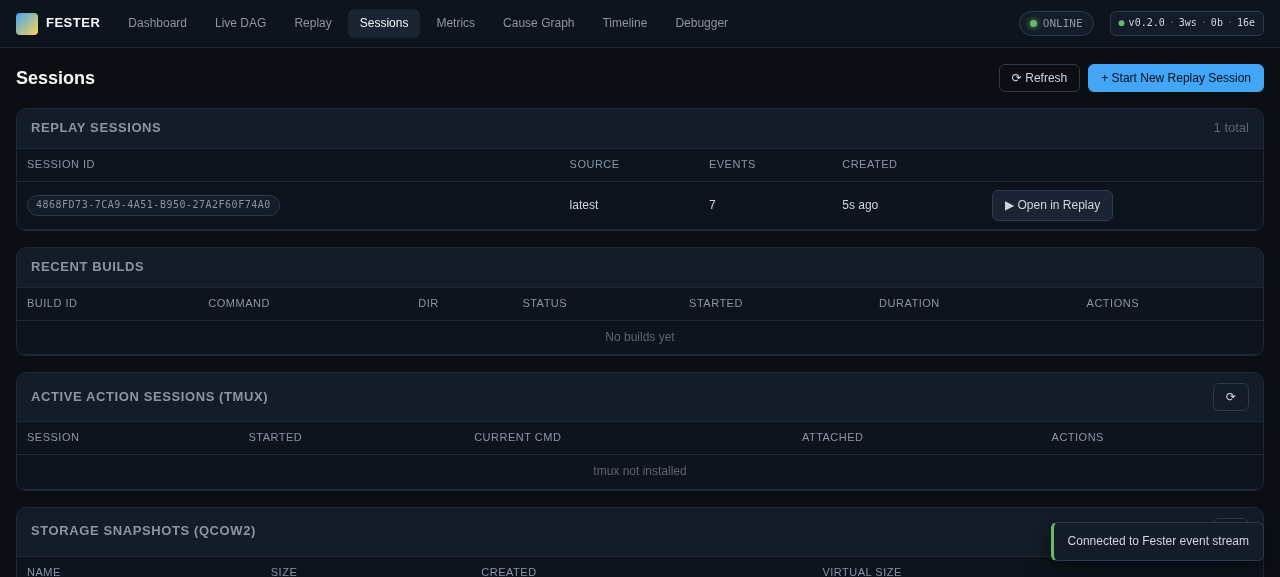The image size is (1280, 577).
Task: Open the Dashboard tab
Action: tap(157, 23)
